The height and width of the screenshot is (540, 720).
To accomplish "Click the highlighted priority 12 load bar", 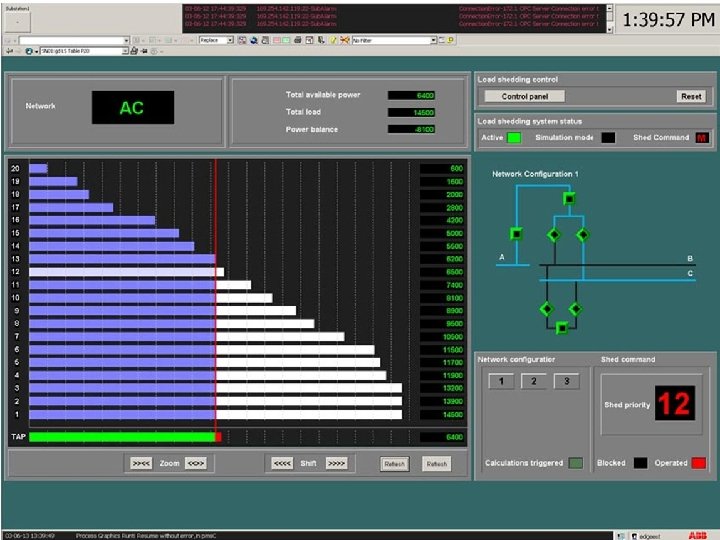I will click(x=127, y=272).
